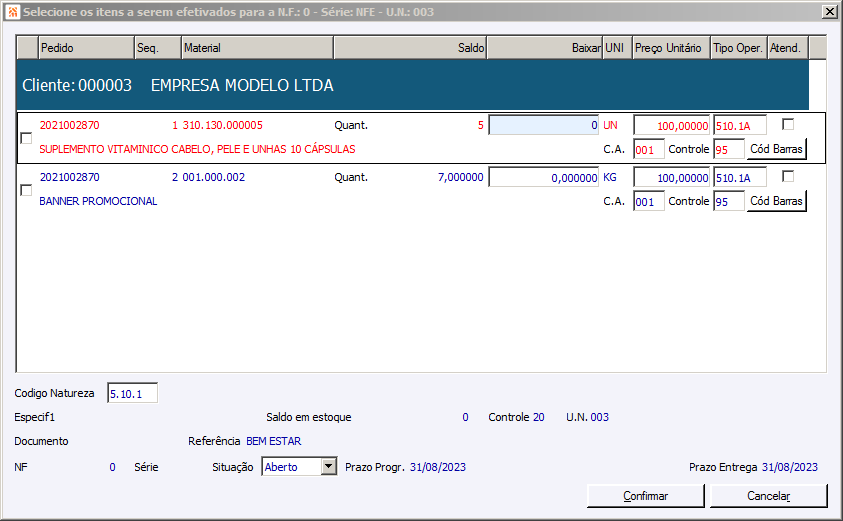Tick the row checkbox for BANNER PROMOCIONAL item
The image size is (843, 521).
26,190
